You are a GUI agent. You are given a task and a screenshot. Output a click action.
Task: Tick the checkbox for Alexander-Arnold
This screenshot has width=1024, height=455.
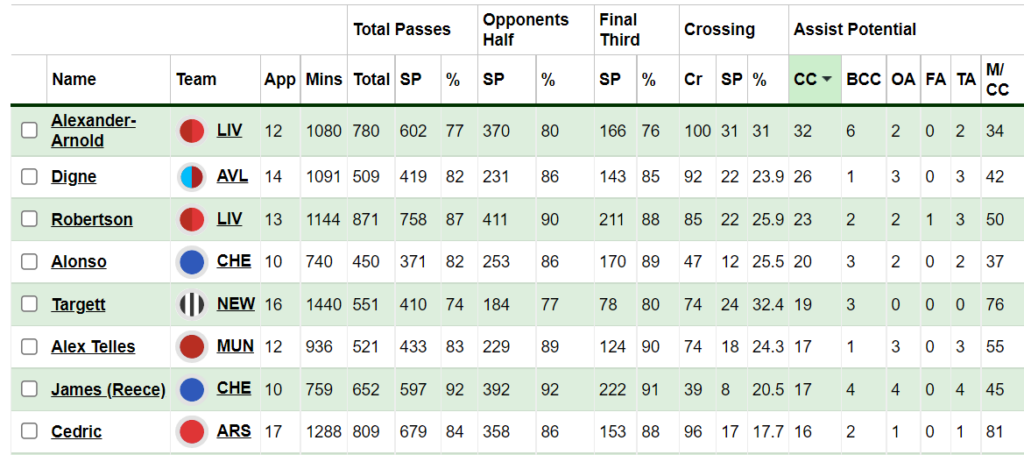(29, 131)
